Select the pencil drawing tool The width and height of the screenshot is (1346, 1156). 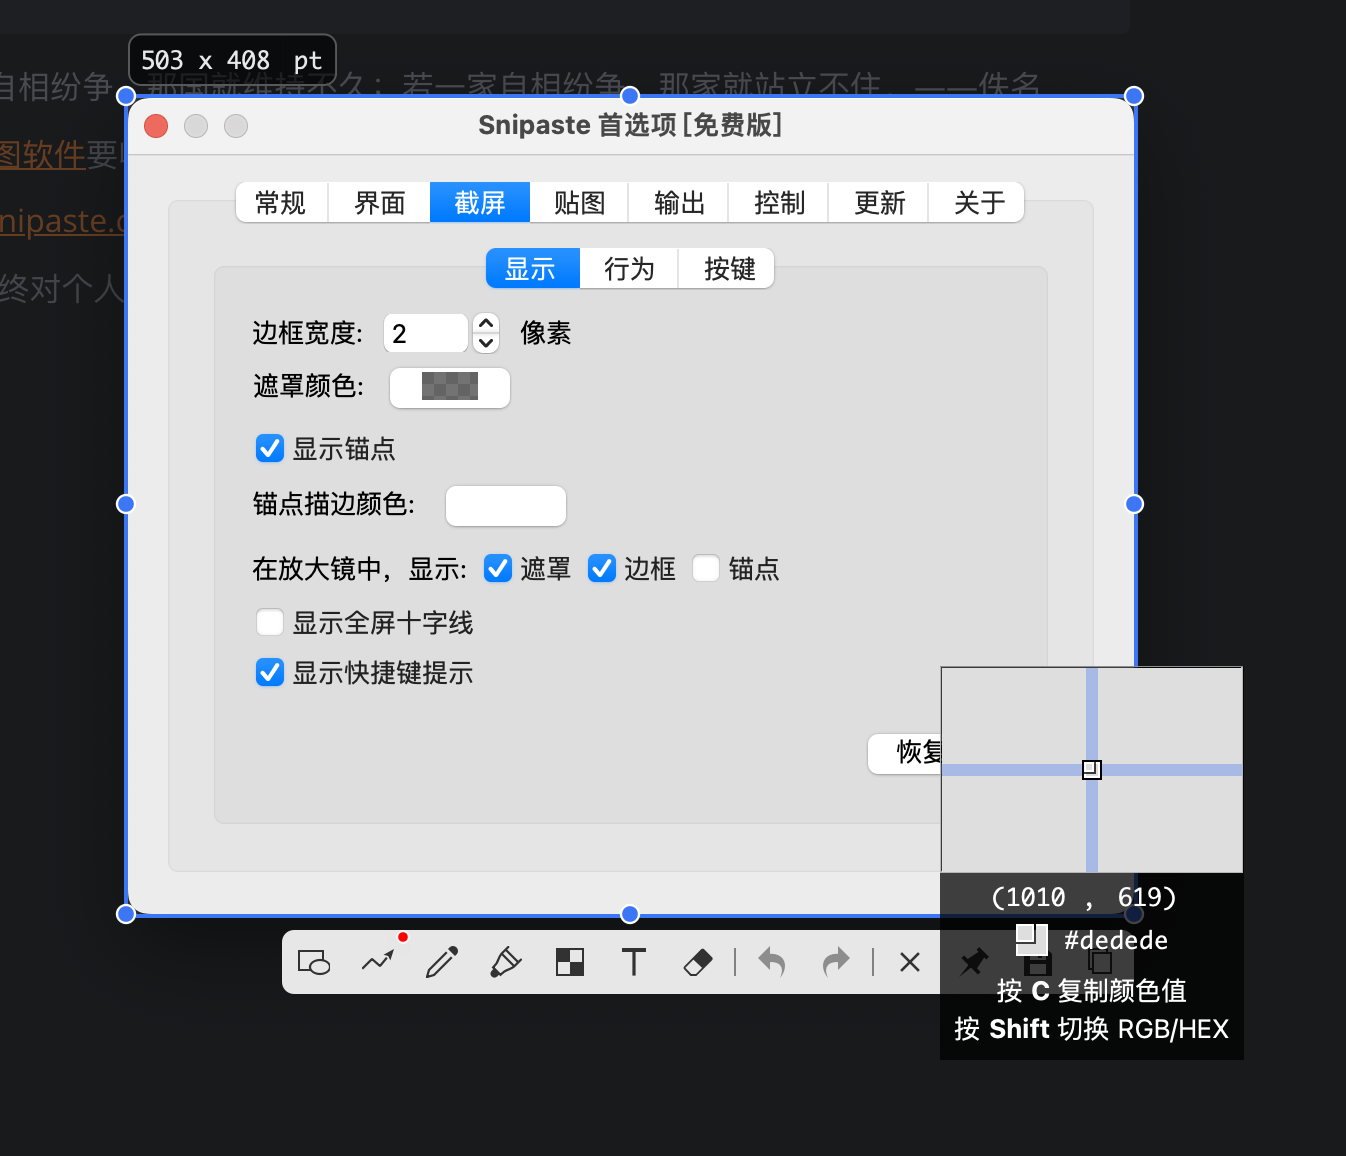pos(442,962)
